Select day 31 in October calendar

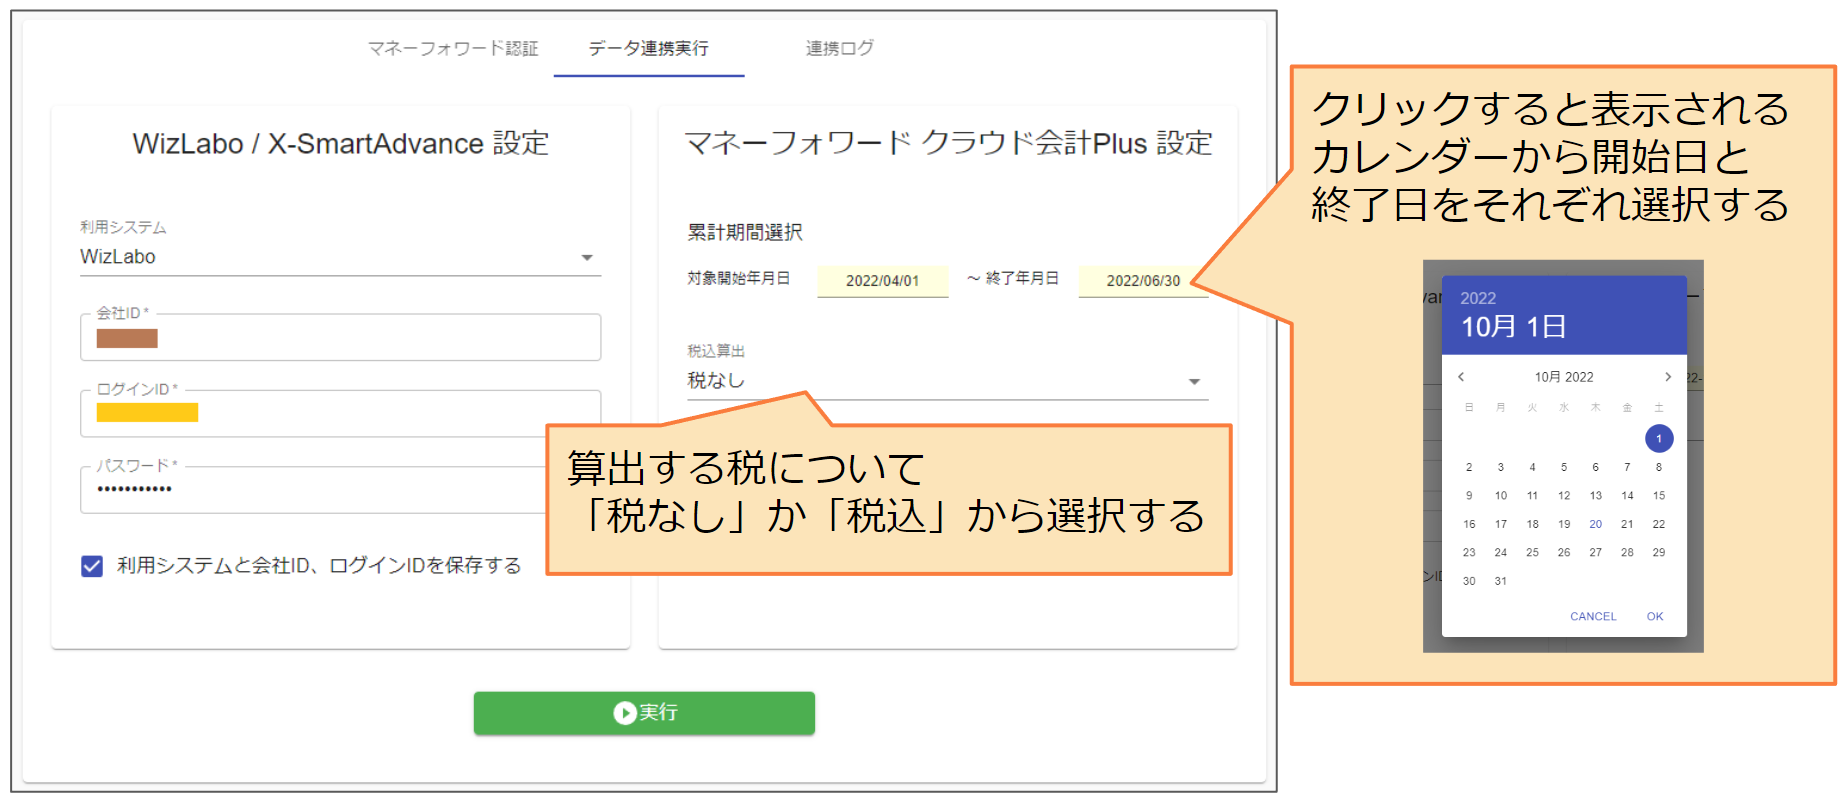click(1501, 581)
